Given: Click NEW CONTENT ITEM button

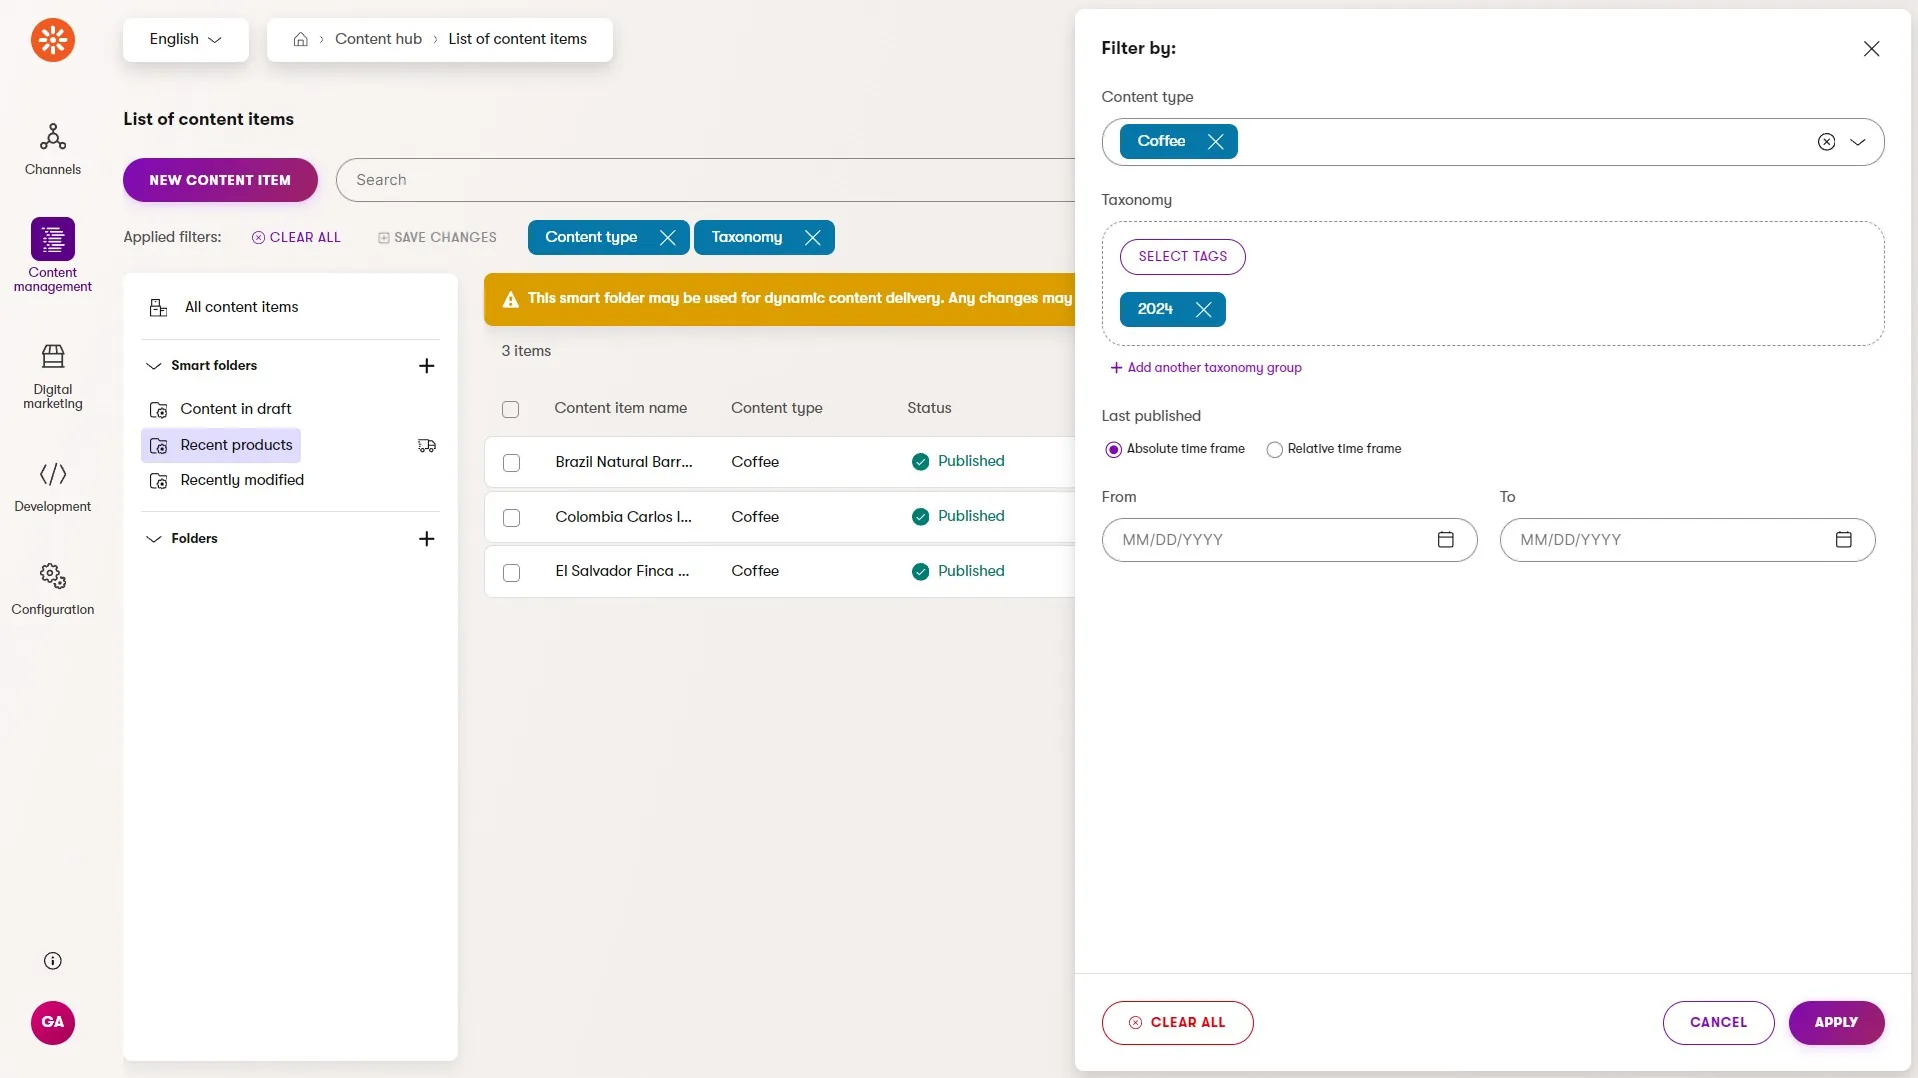Looking at the screenshot, I should click(x=220, y=180).
